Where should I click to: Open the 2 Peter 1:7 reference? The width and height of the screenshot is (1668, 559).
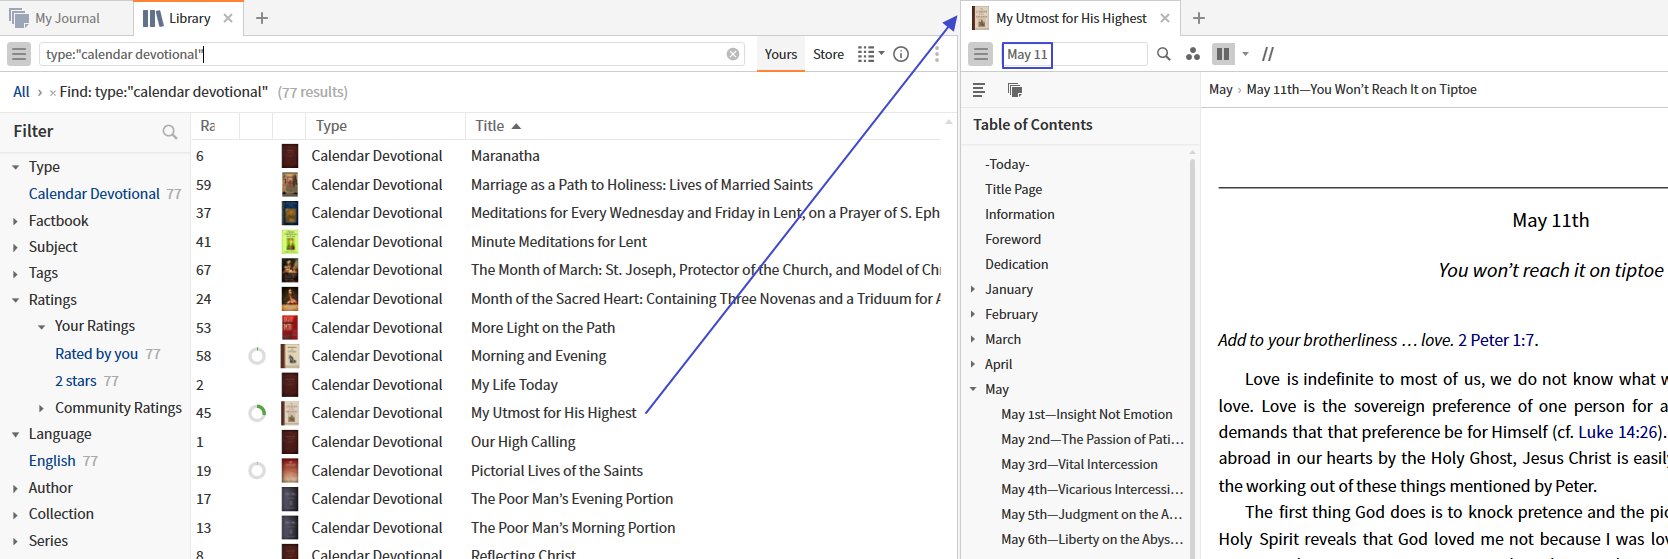point(1496,340)
